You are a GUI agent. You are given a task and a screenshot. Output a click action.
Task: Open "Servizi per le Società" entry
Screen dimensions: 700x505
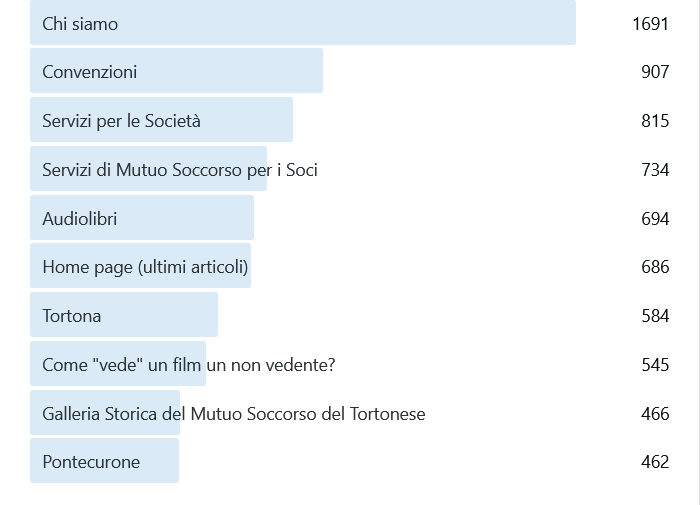tap(121, 121)
